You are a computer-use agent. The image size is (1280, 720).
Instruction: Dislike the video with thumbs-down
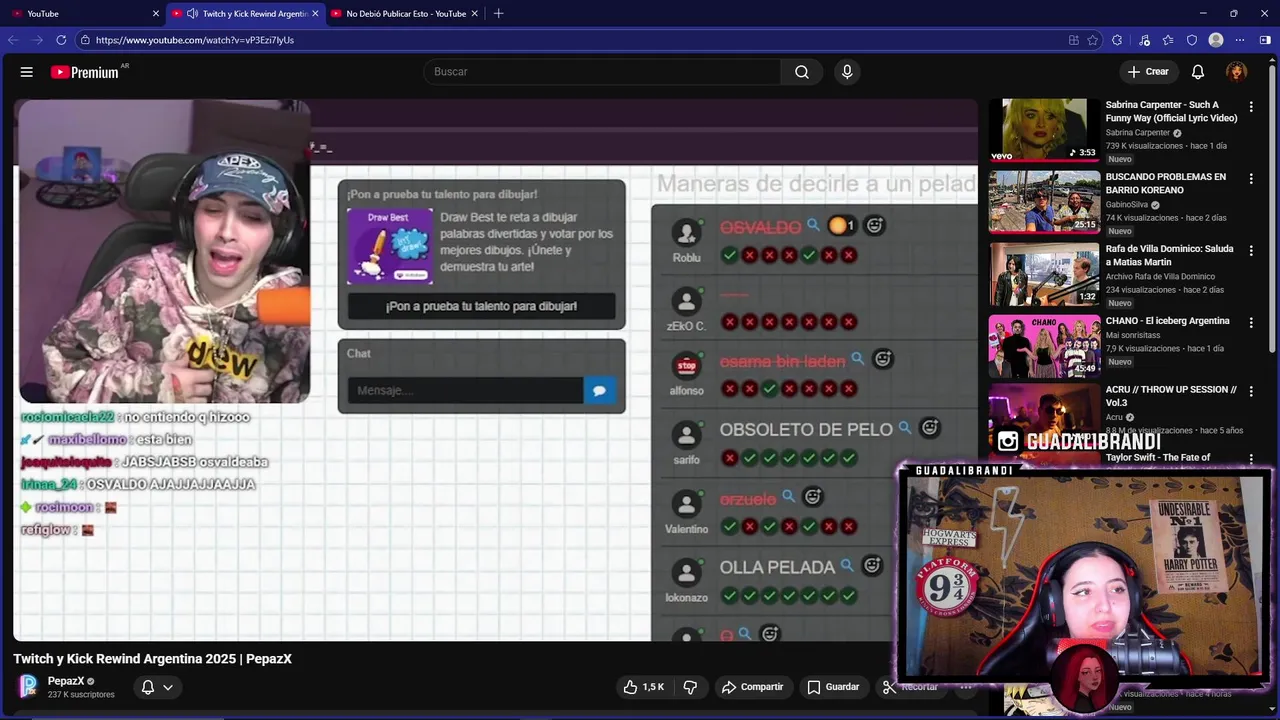(690, 687)
